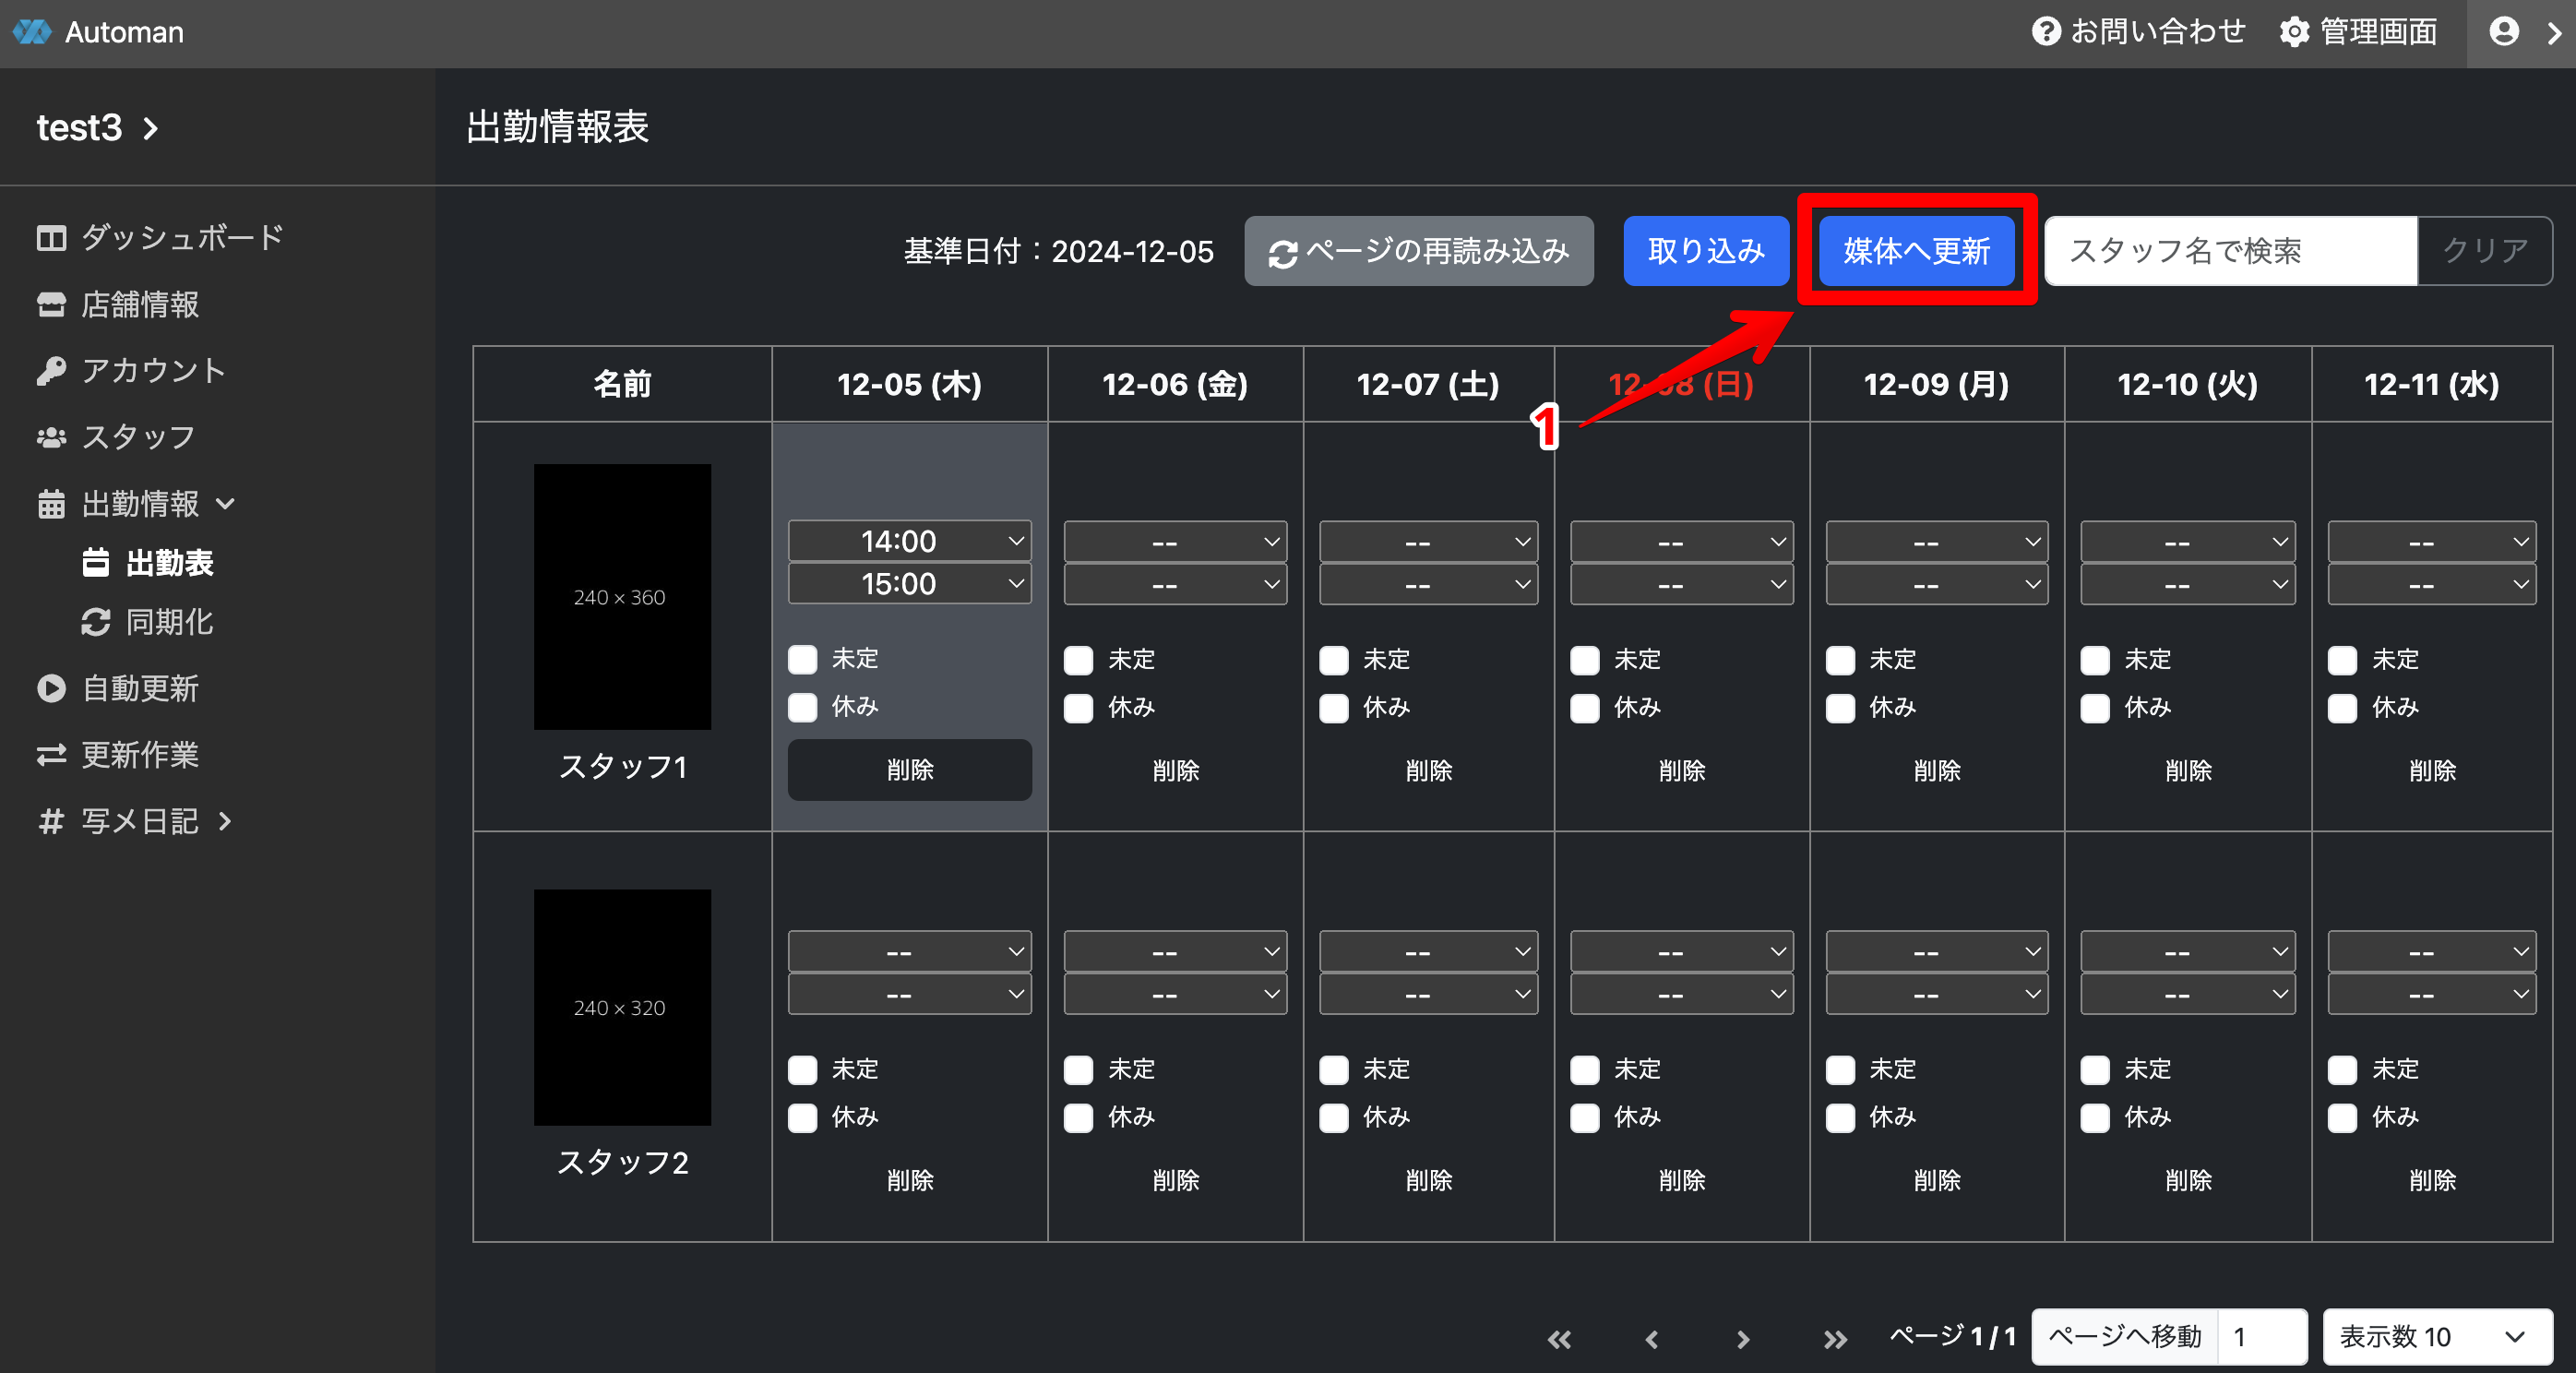The width and height of the screenshot is (2576, 1373).
Task: Click the アカウント key icon
Action: [x=51, y=371]
